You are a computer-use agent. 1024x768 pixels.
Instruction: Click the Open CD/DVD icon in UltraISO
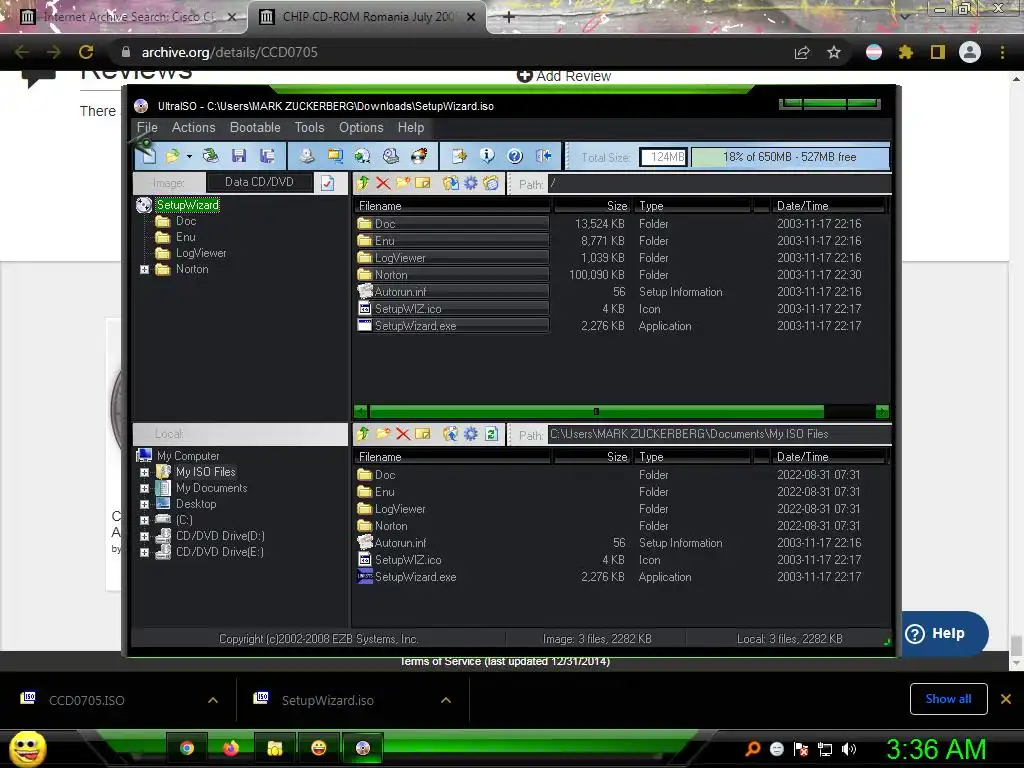click(210, 155)
